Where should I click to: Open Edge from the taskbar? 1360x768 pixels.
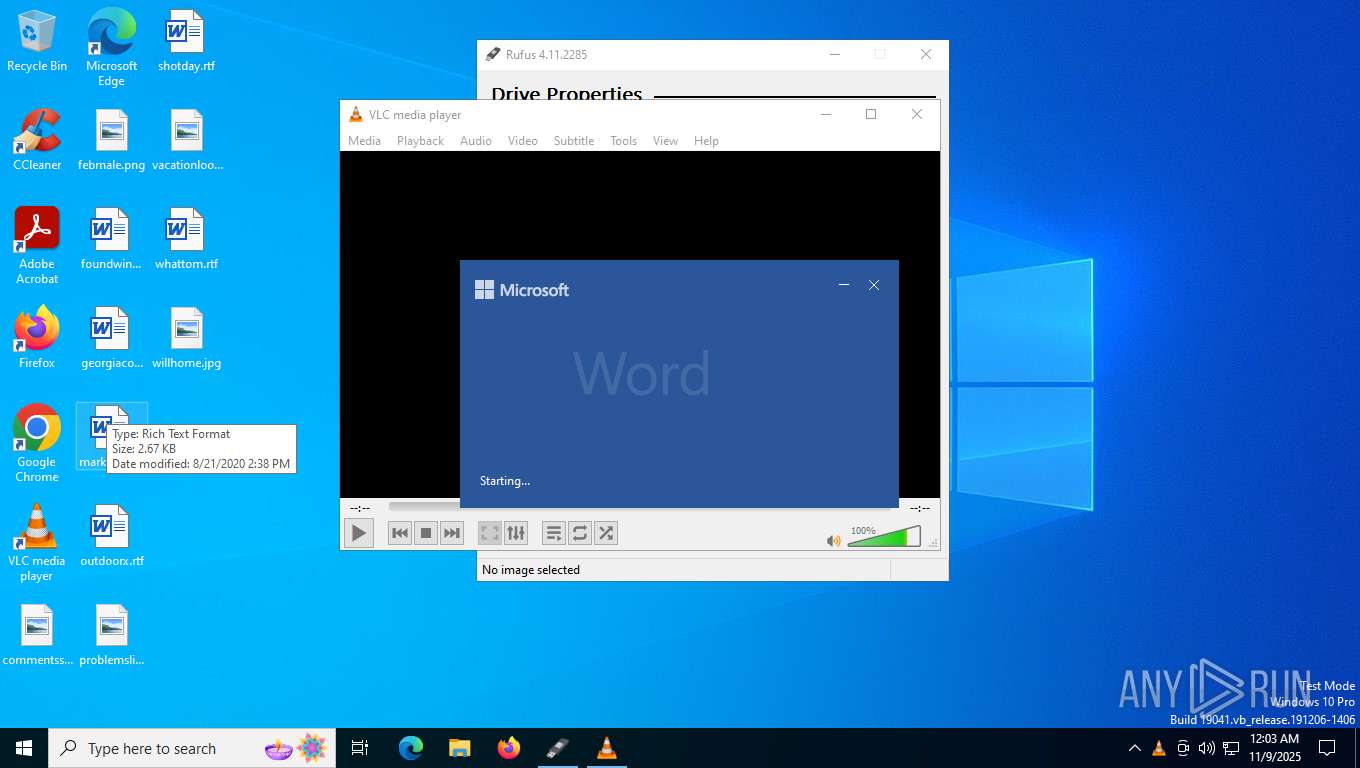411,748
